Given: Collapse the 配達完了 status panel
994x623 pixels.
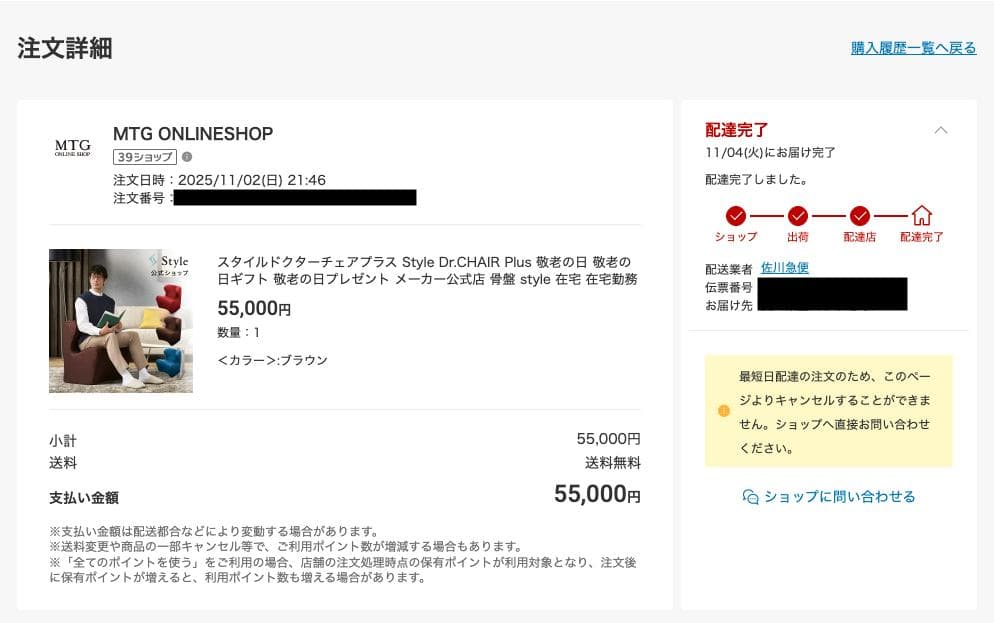Looking at the screenshot, I should [x=941, y=129].
